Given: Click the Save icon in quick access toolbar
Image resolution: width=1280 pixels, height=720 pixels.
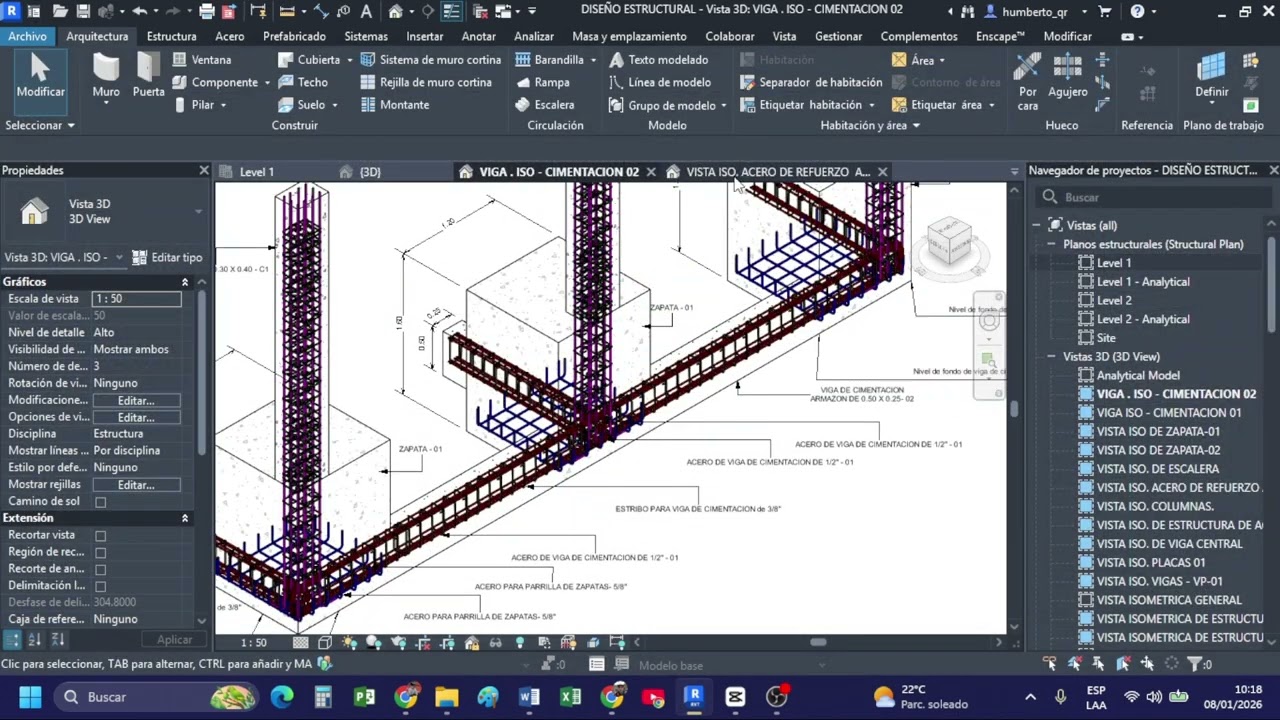Looking at the screenshot, I should pos(83,12).
